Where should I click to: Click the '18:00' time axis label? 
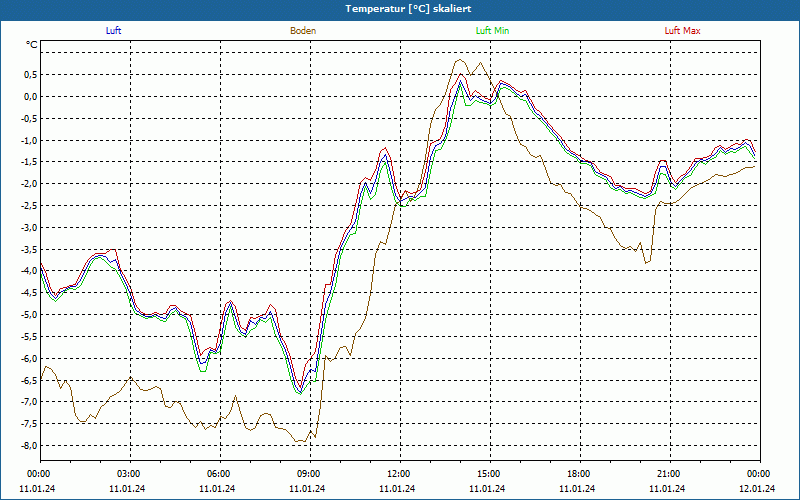pyautogui.click(x=581, y=474)
